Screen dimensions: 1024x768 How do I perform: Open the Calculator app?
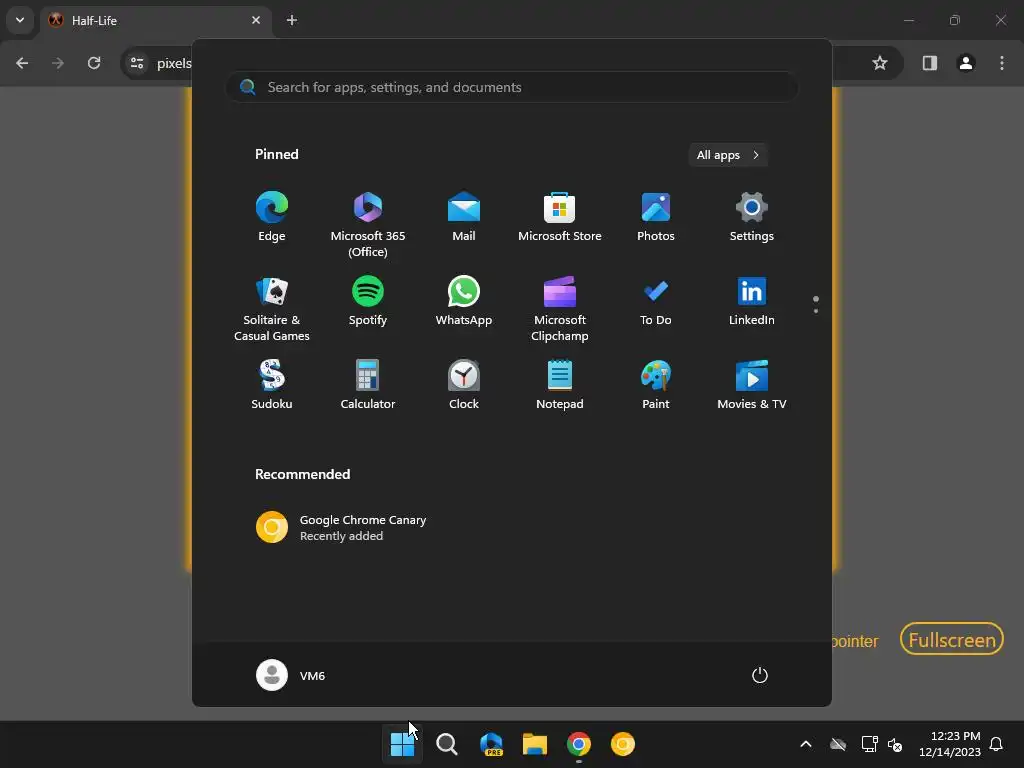368,385
